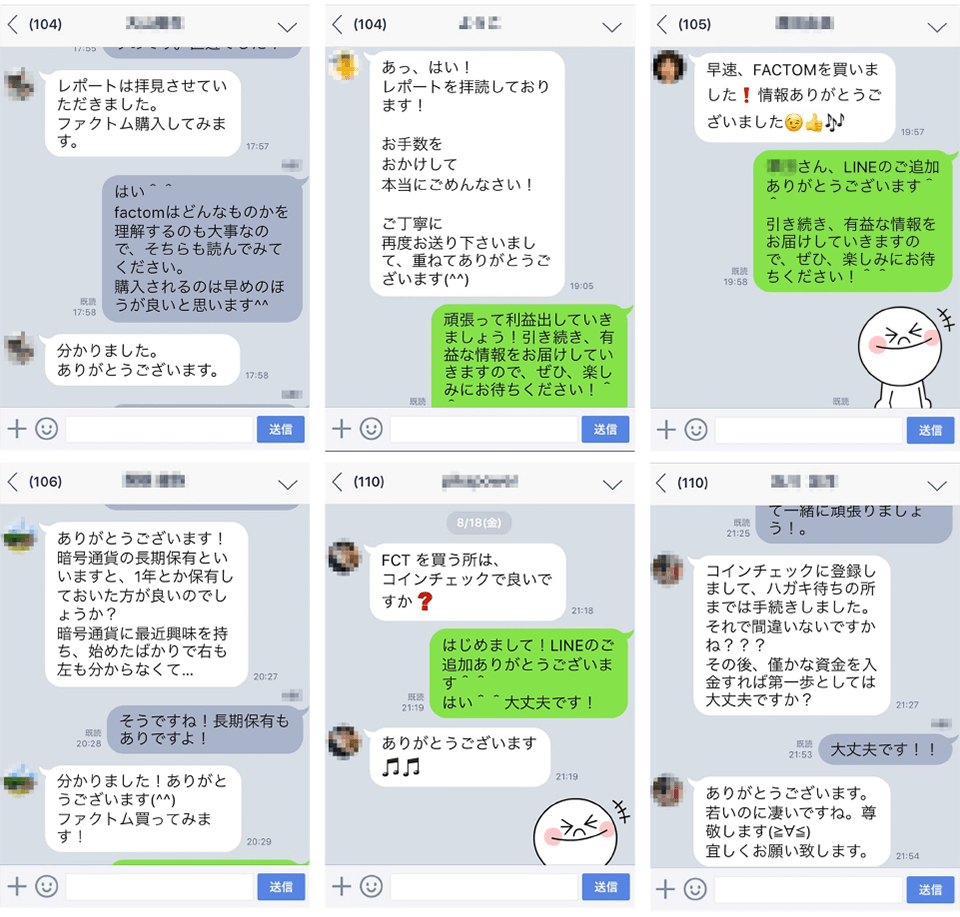Tap 送信 in the chat containing the FCT question
Screen dimensions: 960x917
pyautogui.click(x=605, y=886)
